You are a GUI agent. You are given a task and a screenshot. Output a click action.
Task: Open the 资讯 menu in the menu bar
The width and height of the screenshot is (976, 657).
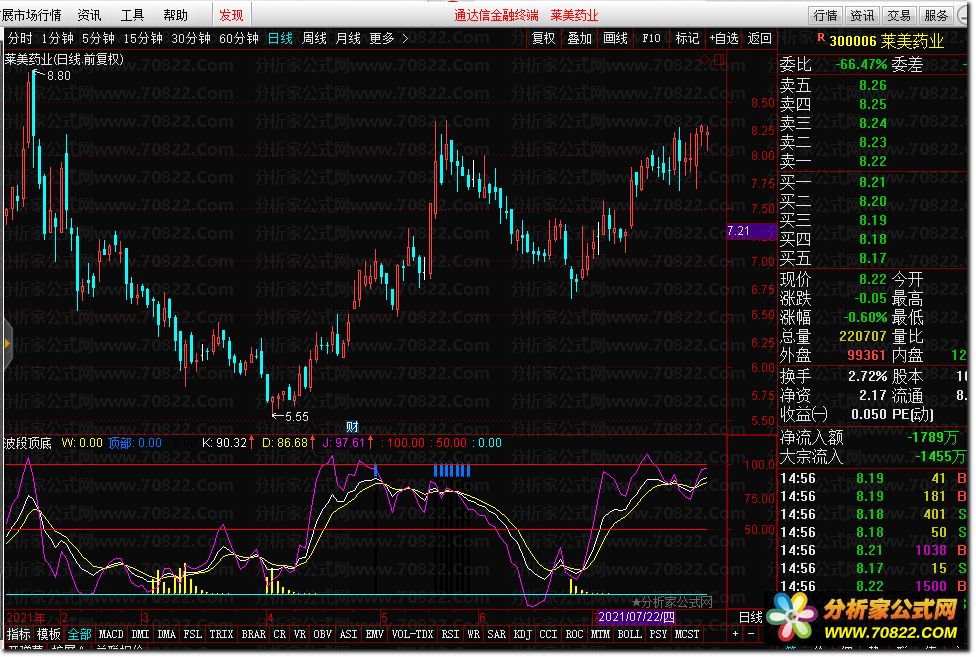89,15
